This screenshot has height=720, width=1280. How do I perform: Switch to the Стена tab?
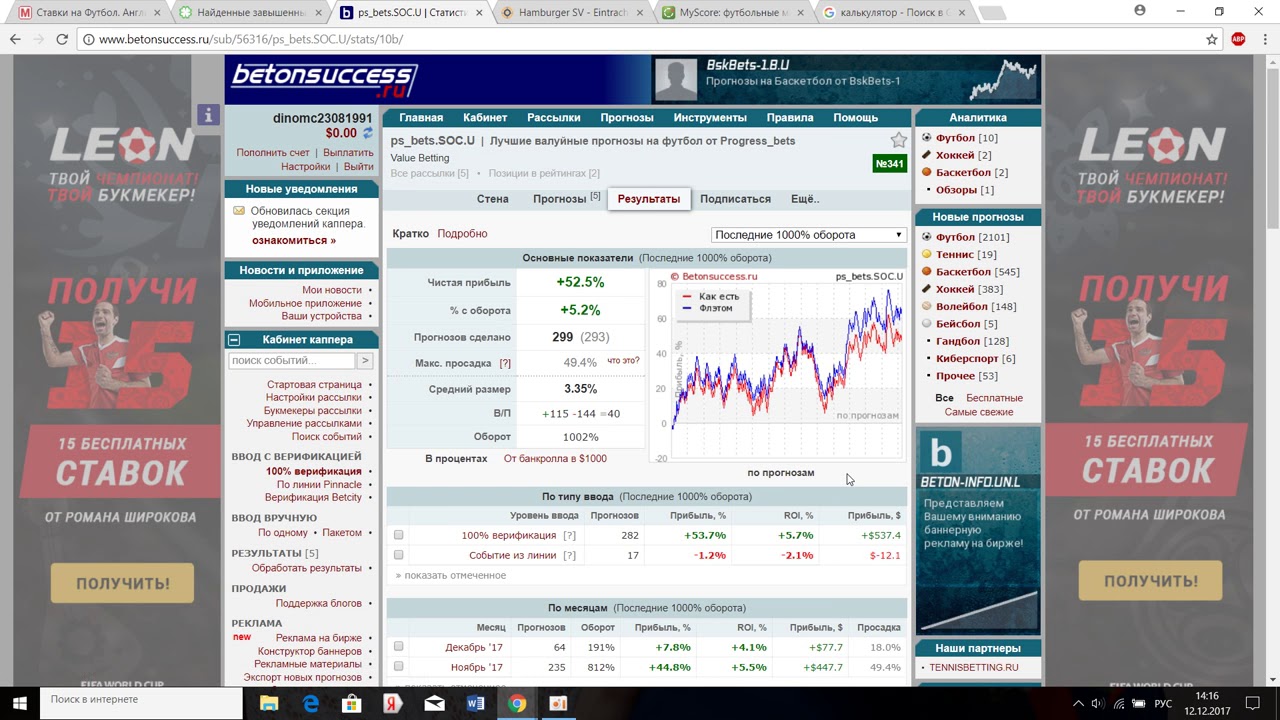pos(492,199)
